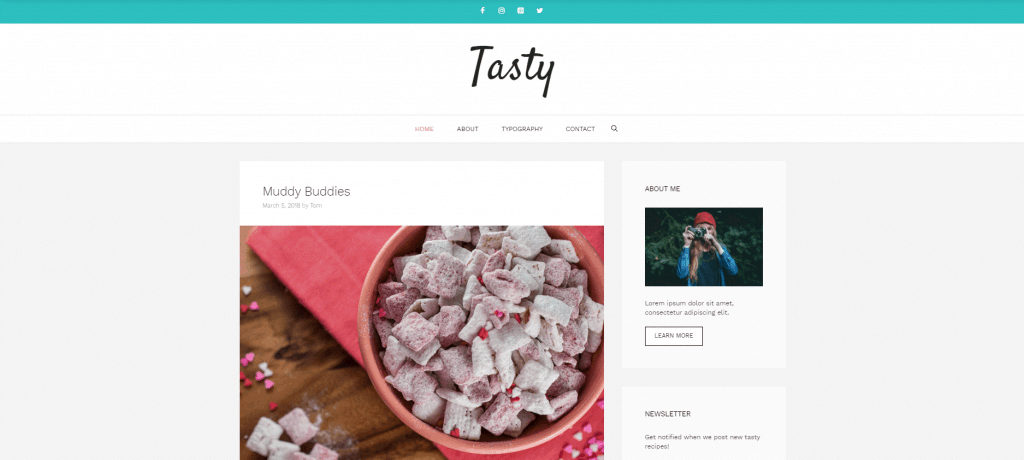Open the About menu item
This screenshot has height=460, width=1024.
468,129
